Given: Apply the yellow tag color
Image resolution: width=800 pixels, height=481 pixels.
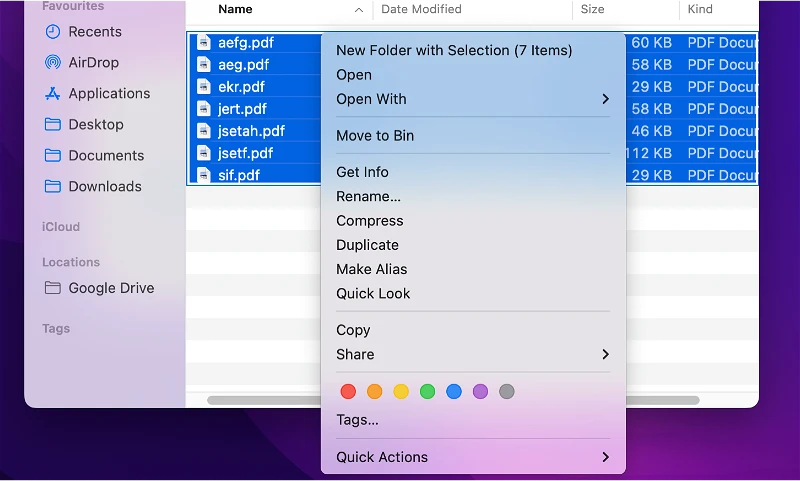Looking at the screenshot, I should (401, 392).
